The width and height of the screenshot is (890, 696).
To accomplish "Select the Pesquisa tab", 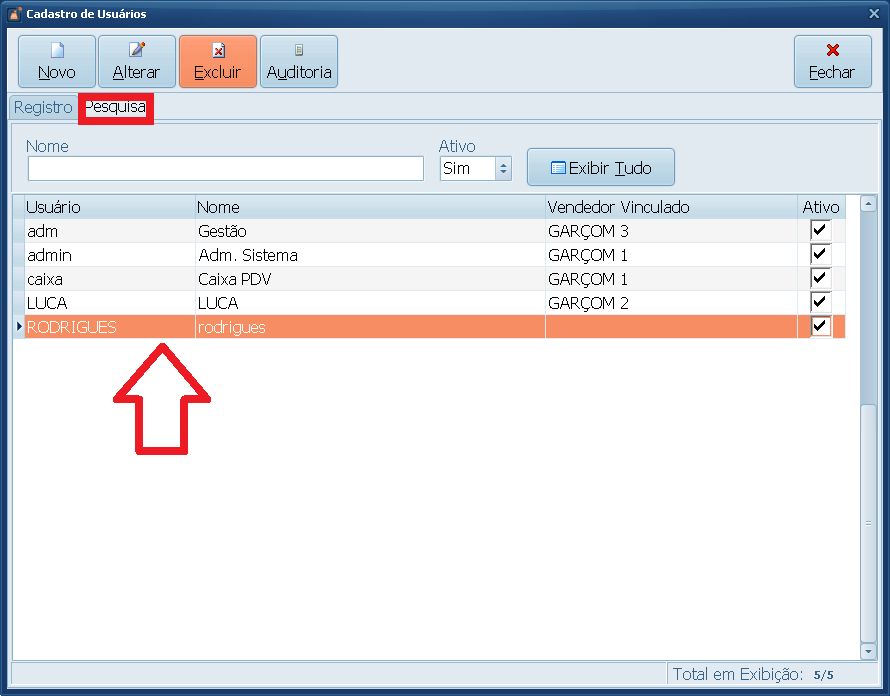I will [x=115, y=107].
